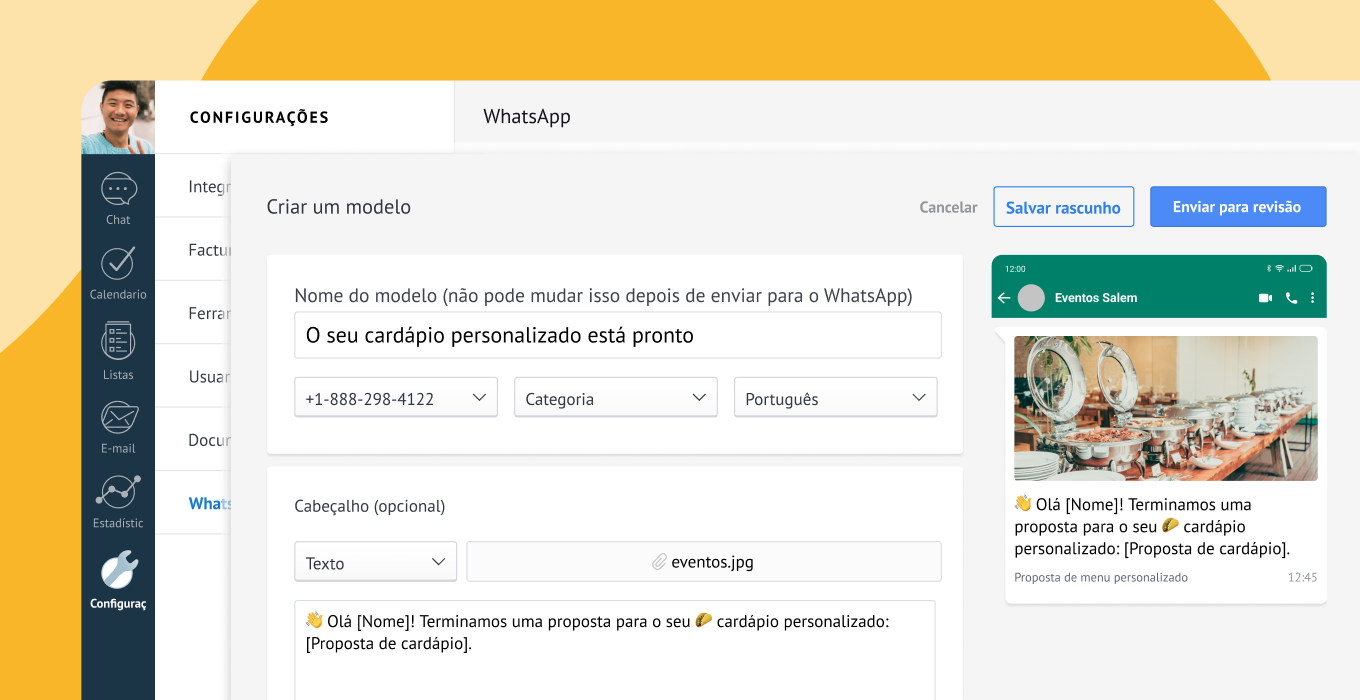Click the CONFIGURAÇÕES sidebar heading
1360x700 pixels.
pos(259,117)
